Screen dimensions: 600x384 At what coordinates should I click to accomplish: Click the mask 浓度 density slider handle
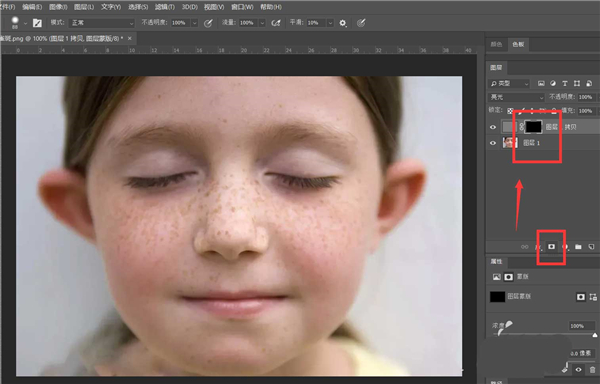coord(595,335)
